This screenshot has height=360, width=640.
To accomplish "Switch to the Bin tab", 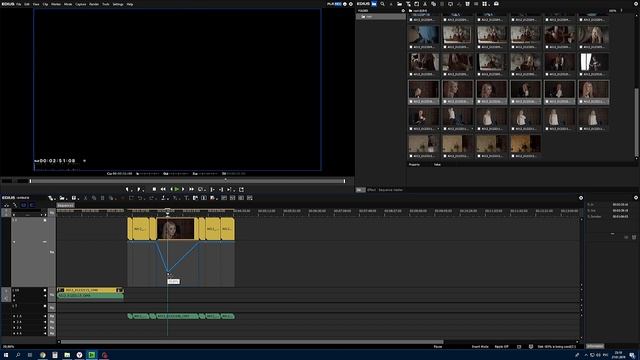I will [x=360, y=190].
